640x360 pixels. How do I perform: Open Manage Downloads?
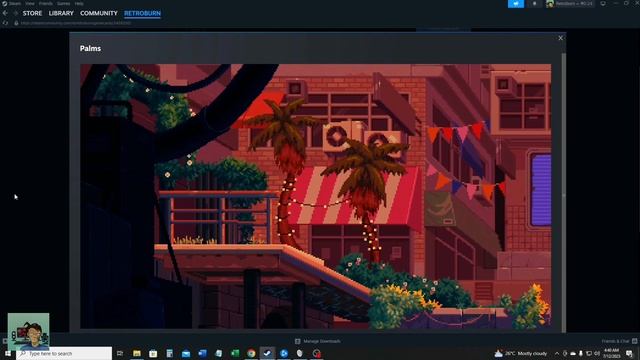pos(318,341)
